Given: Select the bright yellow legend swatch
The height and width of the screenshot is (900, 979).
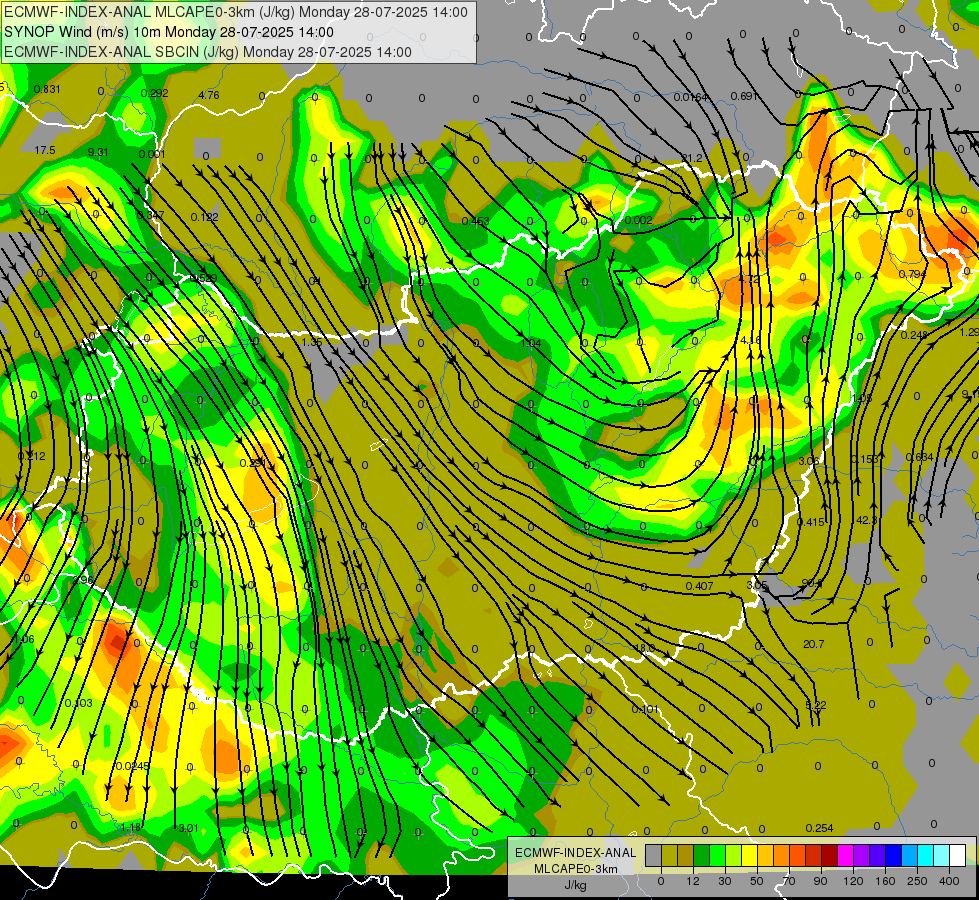Looking at the screenshot, I should [x=750, y=855].
